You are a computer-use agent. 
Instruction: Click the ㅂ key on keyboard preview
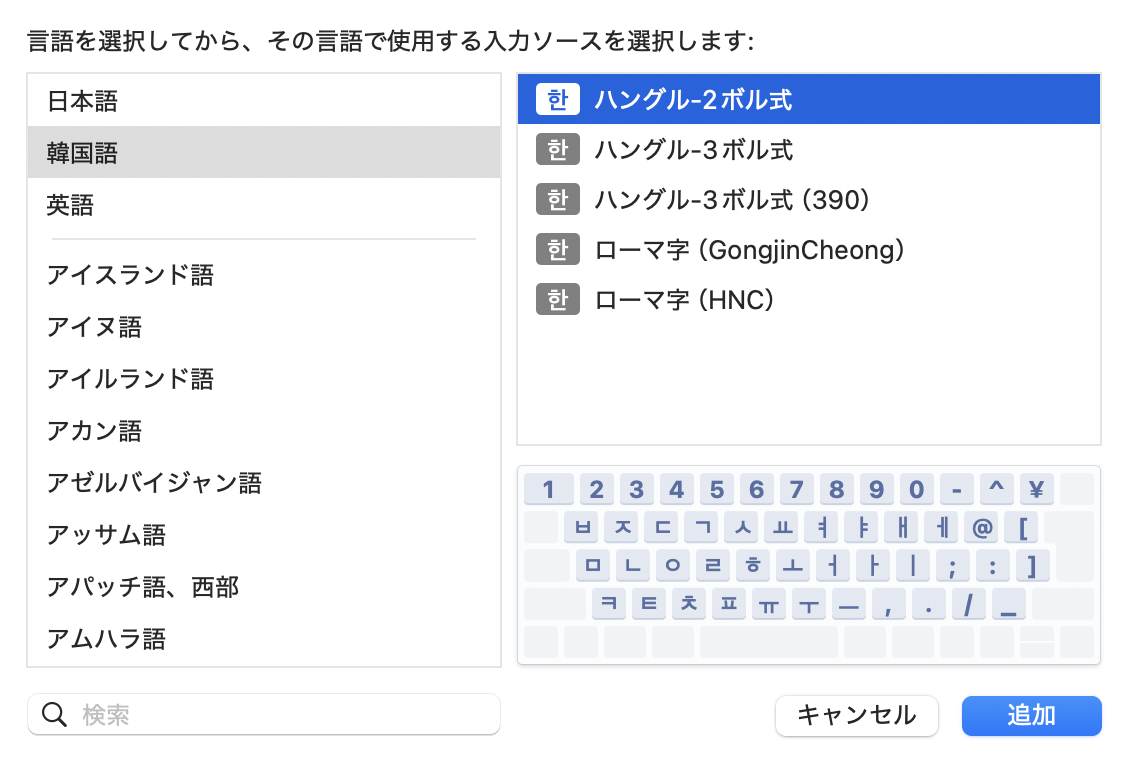(582, 527)
